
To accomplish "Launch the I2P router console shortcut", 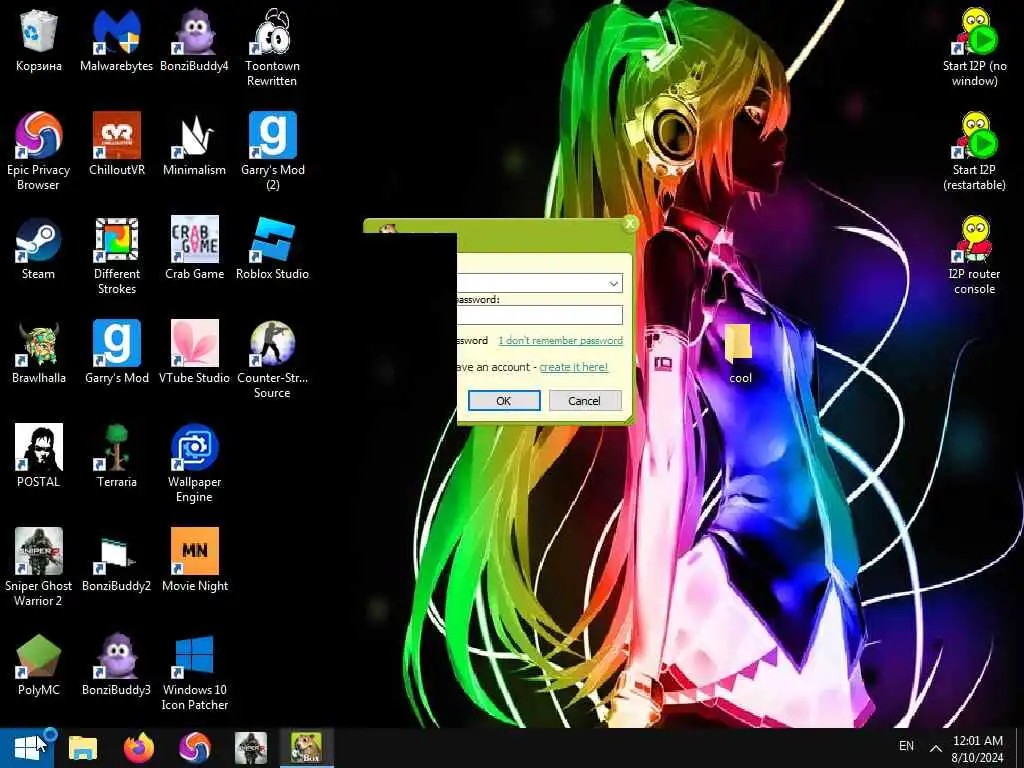I will [974, 255].
